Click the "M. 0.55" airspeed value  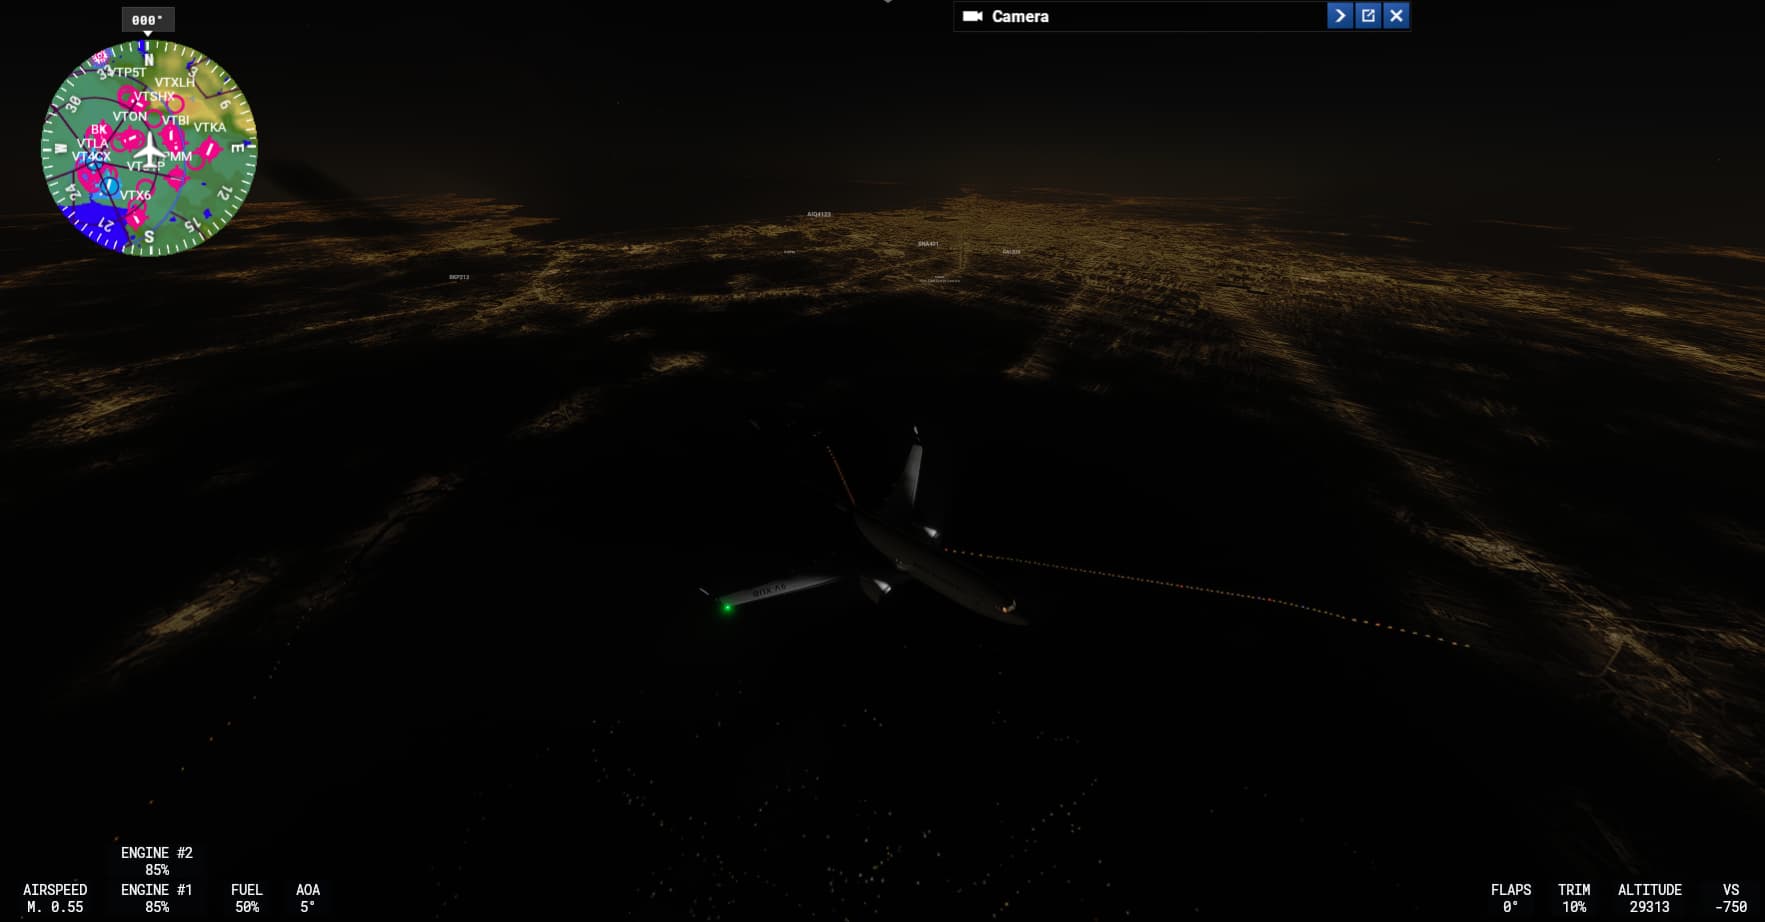coord(55,907)
